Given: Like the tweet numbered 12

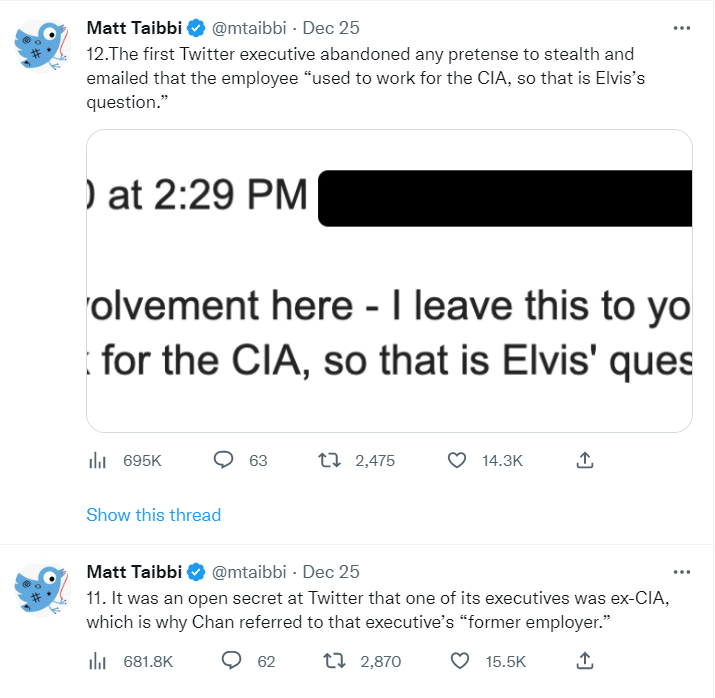Looking at the screenshot, I should click(456, 460).
